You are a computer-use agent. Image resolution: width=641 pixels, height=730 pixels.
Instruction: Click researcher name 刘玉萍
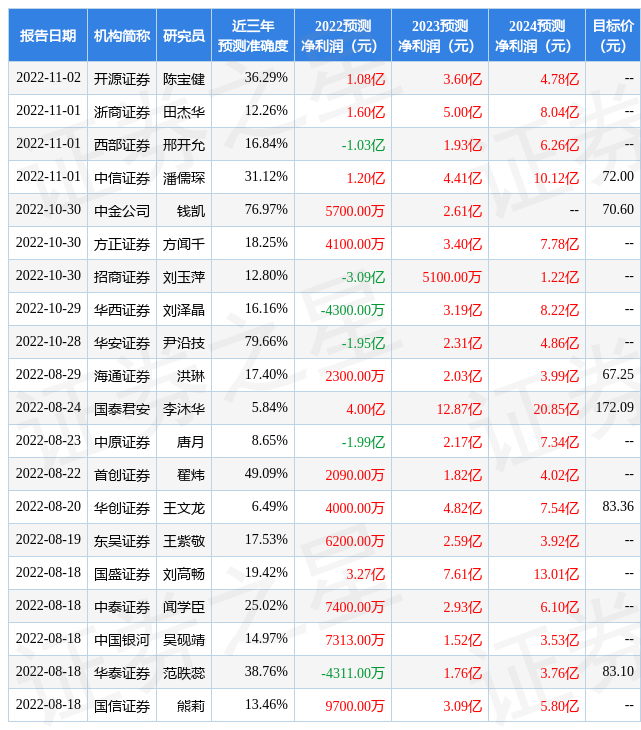click(184, 277)
